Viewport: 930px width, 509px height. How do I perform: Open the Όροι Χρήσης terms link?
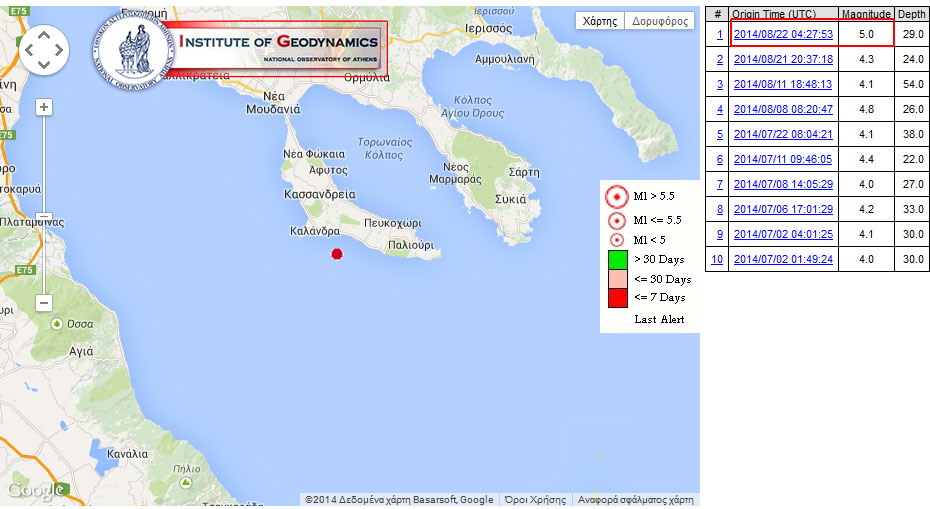click(x=535, y=500)
